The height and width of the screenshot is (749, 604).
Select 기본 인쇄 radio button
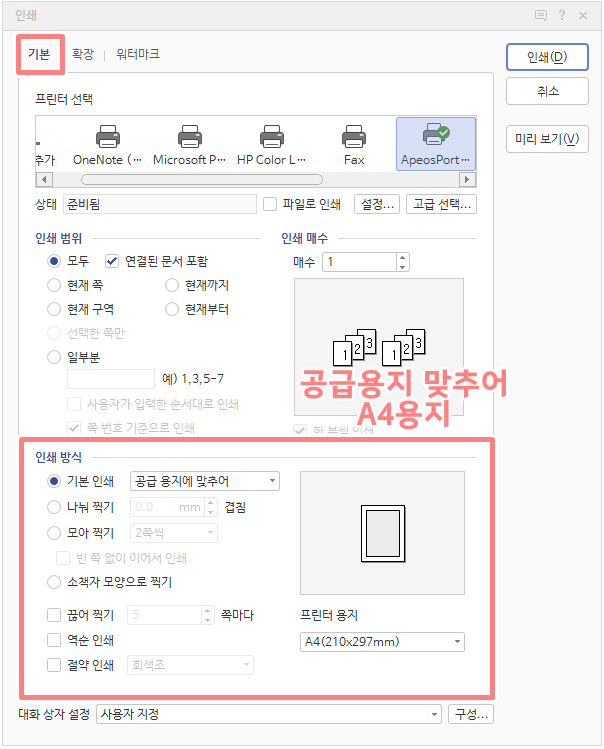point(54,481)
